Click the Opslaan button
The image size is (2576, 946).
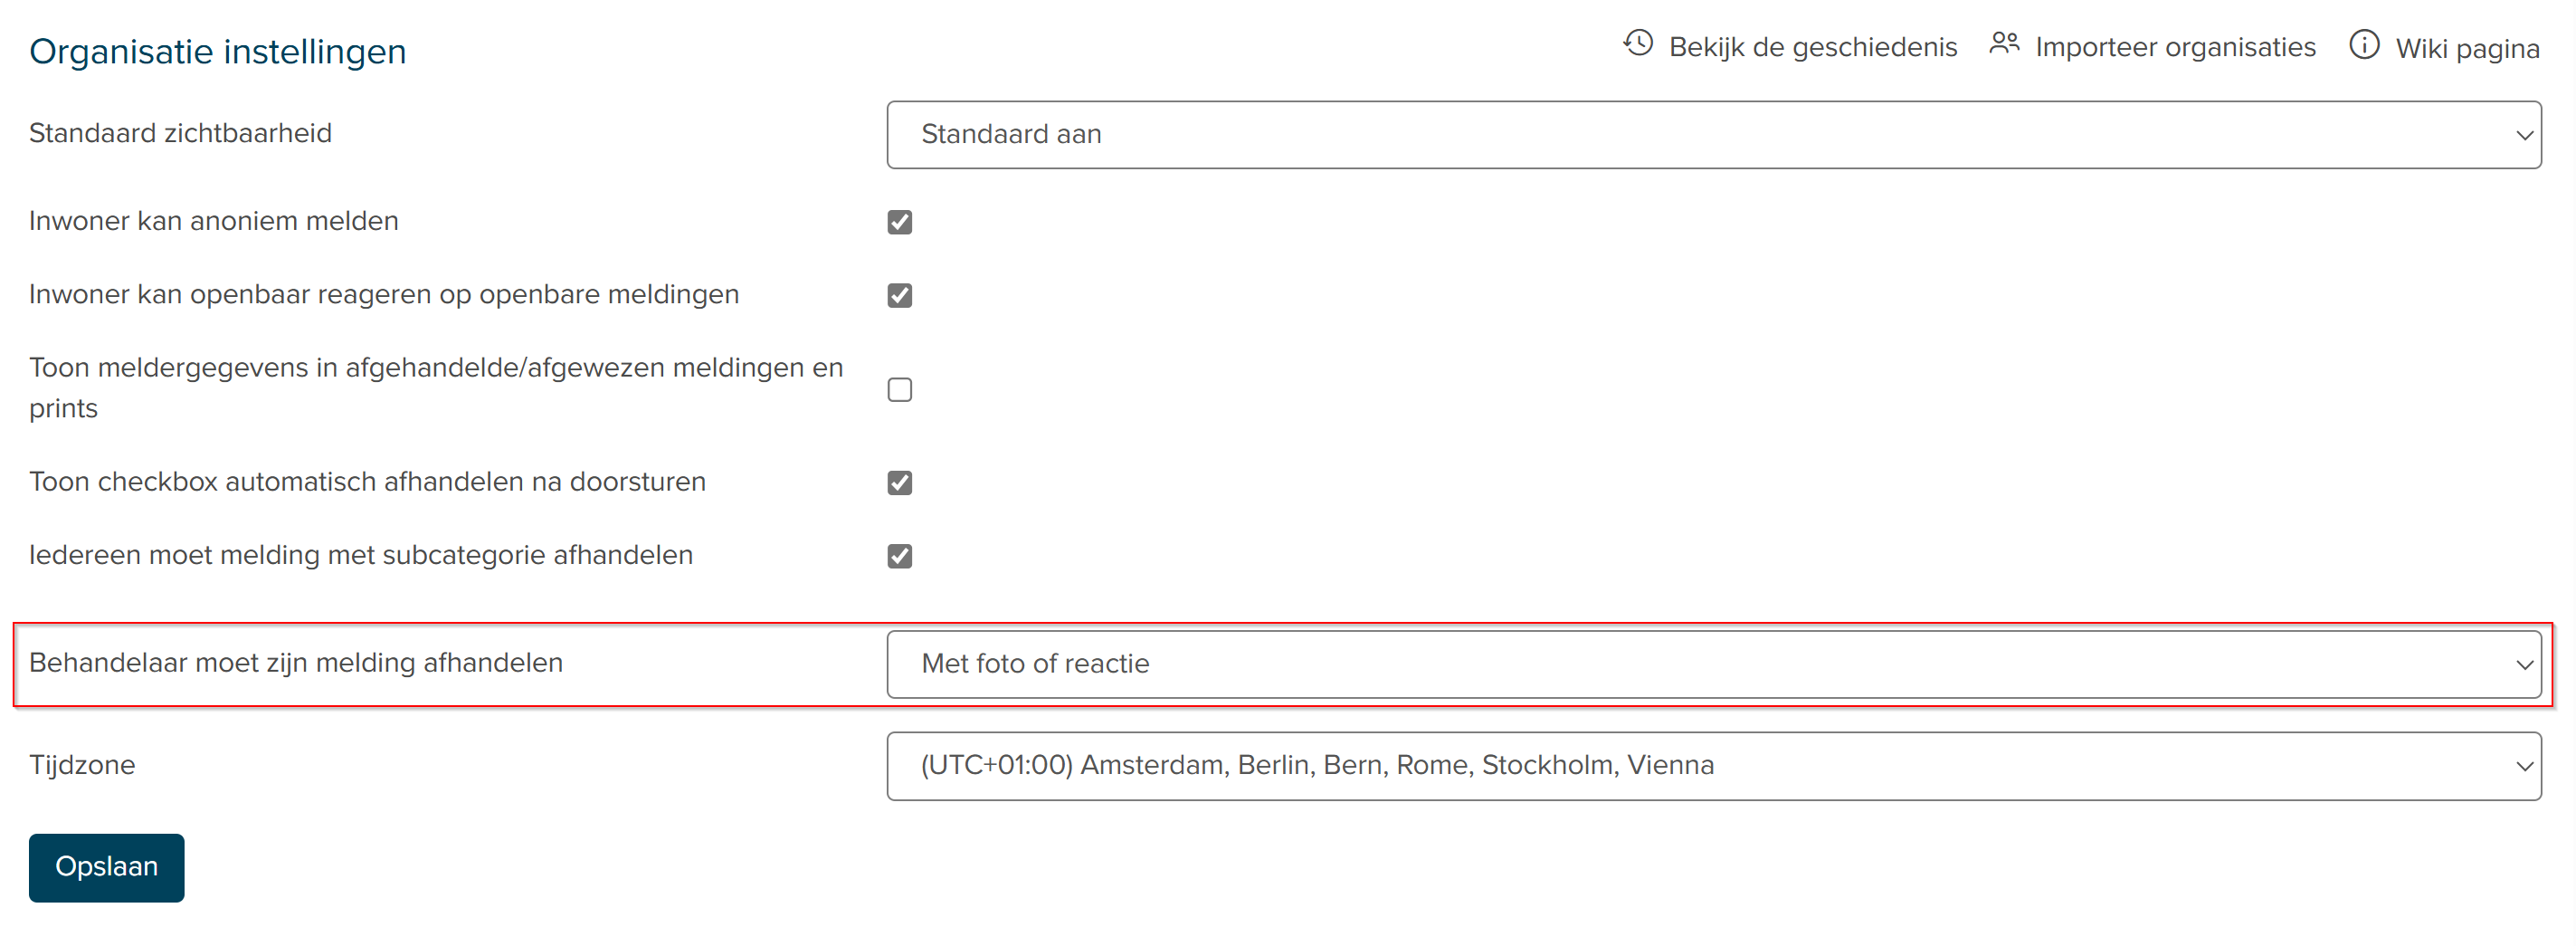click(x=106, y=867)
